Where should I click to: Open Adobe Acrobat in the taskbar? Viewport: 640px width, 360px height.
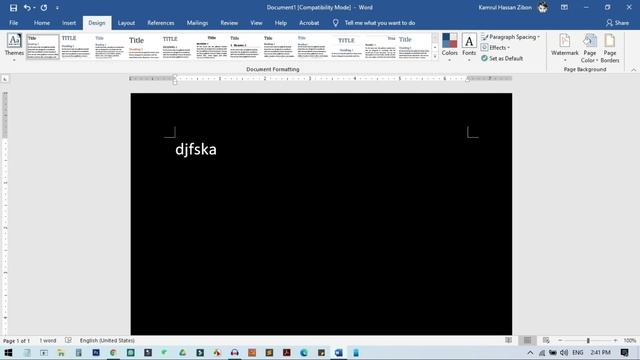click(287, 353)
